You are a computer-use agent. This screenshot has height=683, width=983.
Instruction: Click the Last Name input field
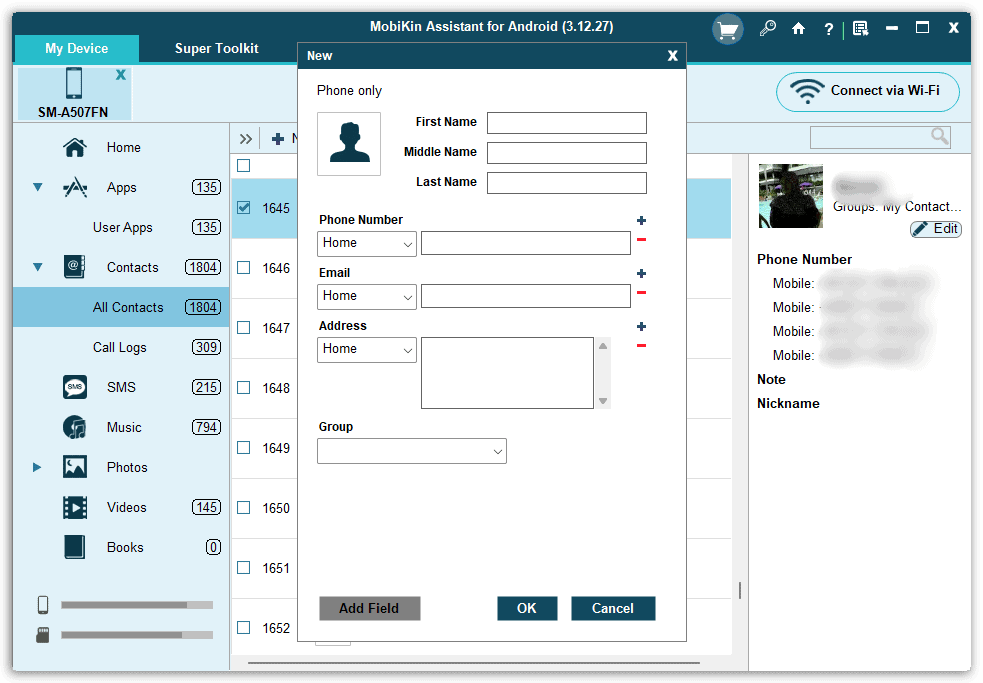(567, 183)
